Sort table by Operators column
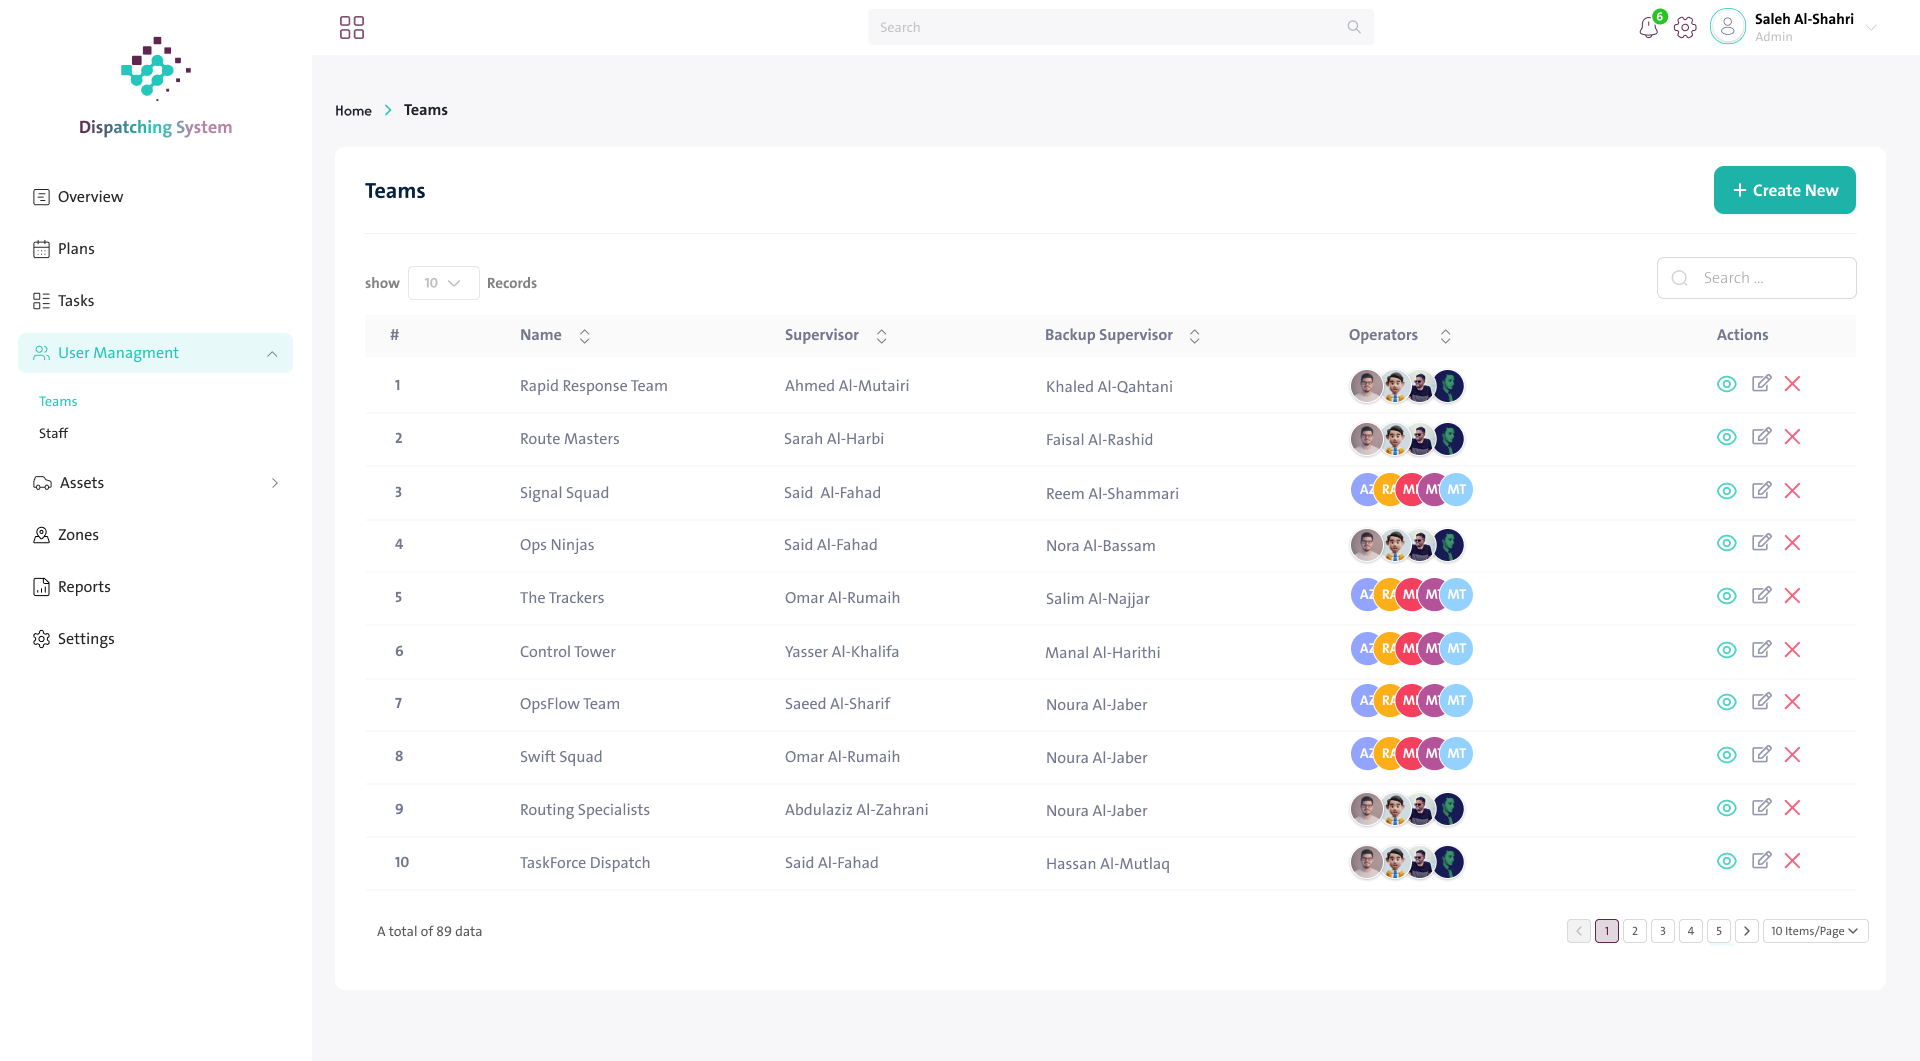Screen dimensions: 1920x1061 (1446, 336)
